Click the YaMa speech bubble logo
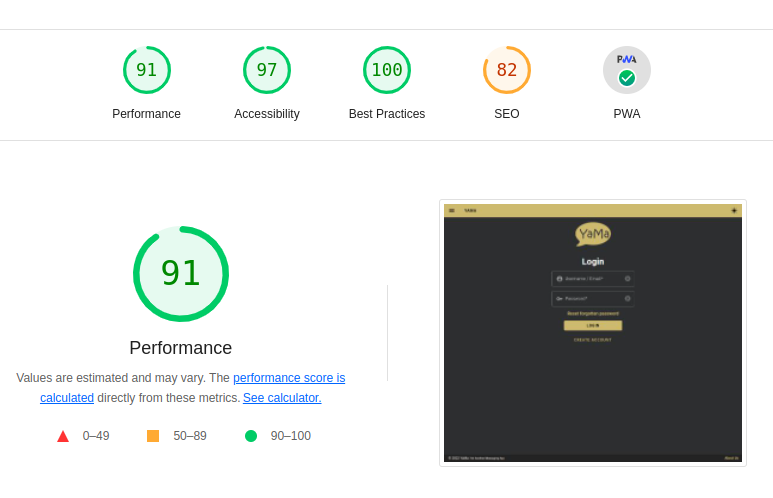 (x=593, y=234)
